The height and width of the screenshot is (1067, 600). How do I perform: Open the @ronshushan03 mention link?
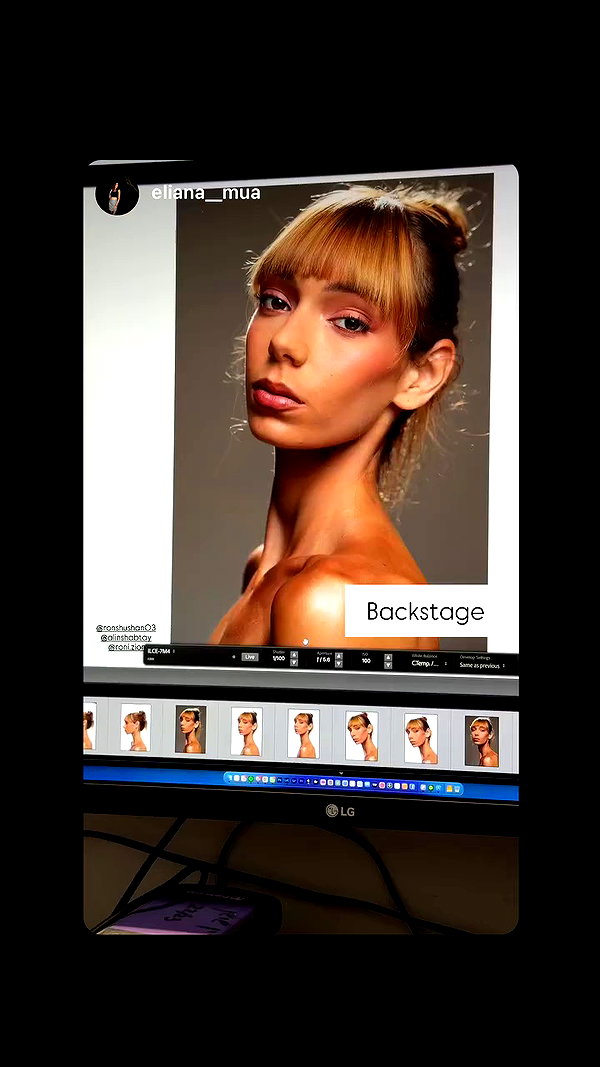tap(126, 627)
